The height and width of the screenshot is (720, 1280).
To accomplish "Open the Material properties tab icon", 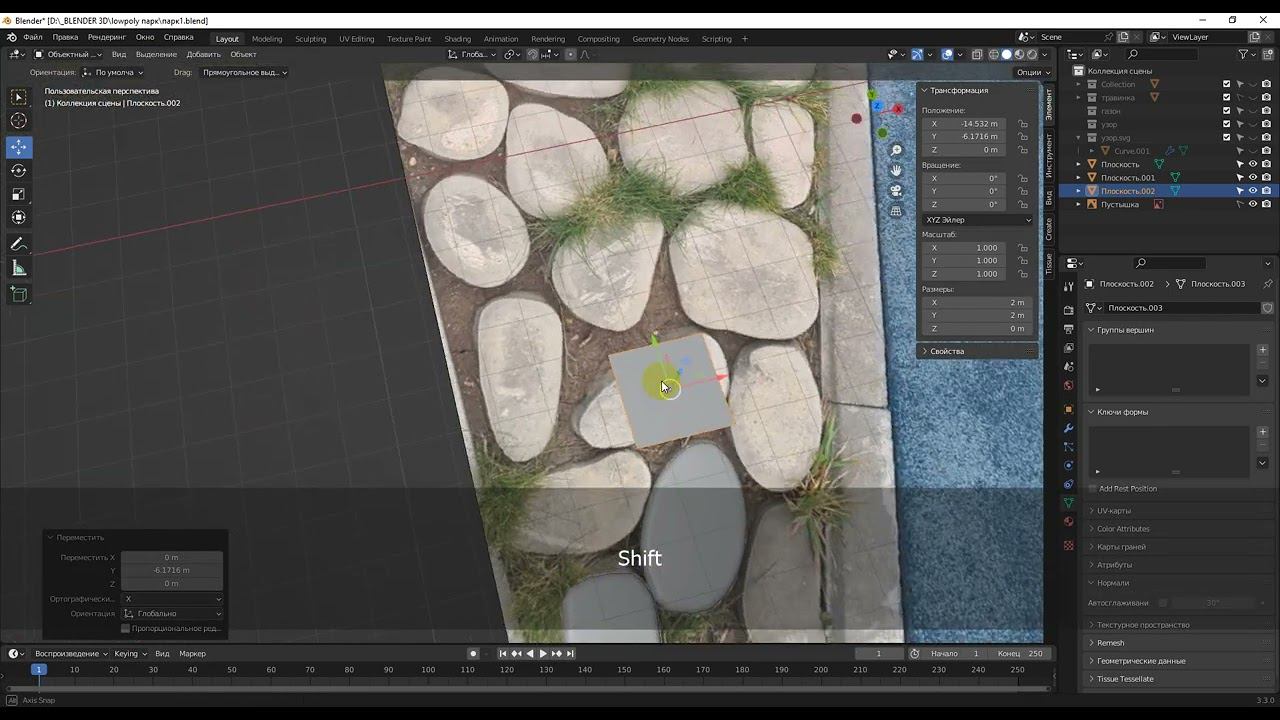I will (1069, 521).
